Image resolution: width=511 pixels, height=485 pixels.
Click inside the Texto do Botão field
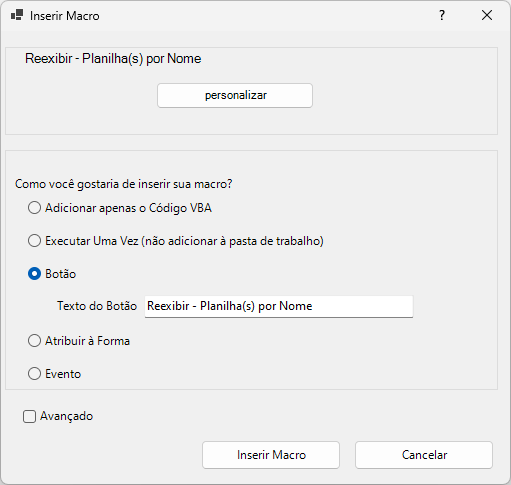point(279,306)
